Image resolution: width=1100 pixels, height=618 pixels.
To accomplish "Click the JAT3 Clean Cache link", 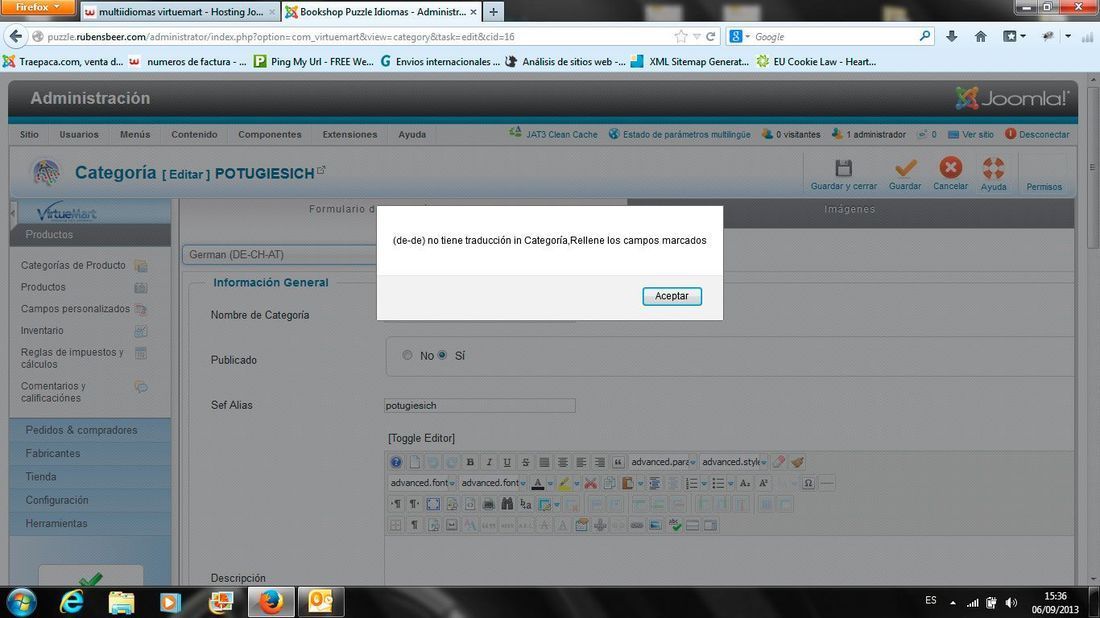I will [x=554, y=134].
